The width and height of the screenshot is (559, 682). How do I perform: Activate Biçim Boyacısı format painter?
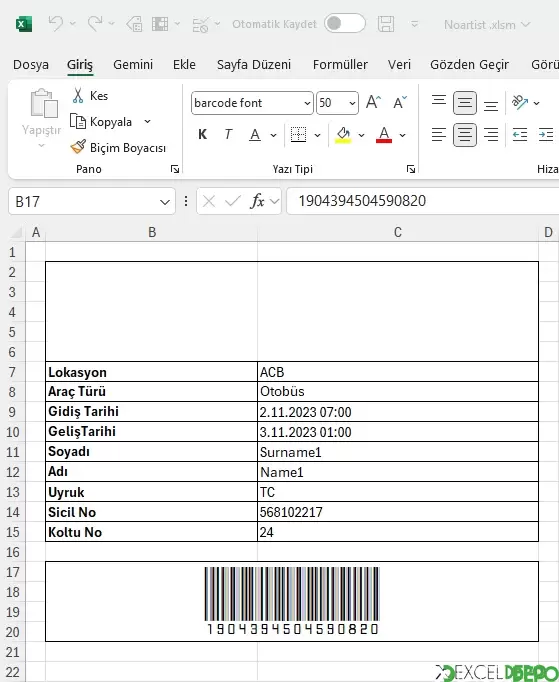(118, 147)
